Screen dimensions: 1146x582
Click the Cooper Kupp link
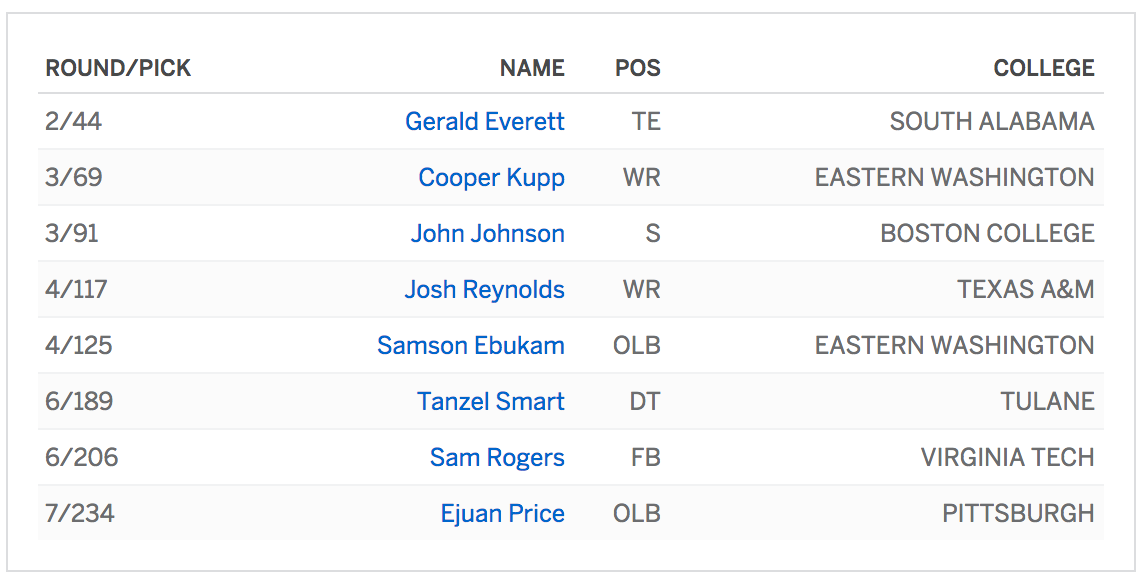pyautogui.click(x=491, y=178)
